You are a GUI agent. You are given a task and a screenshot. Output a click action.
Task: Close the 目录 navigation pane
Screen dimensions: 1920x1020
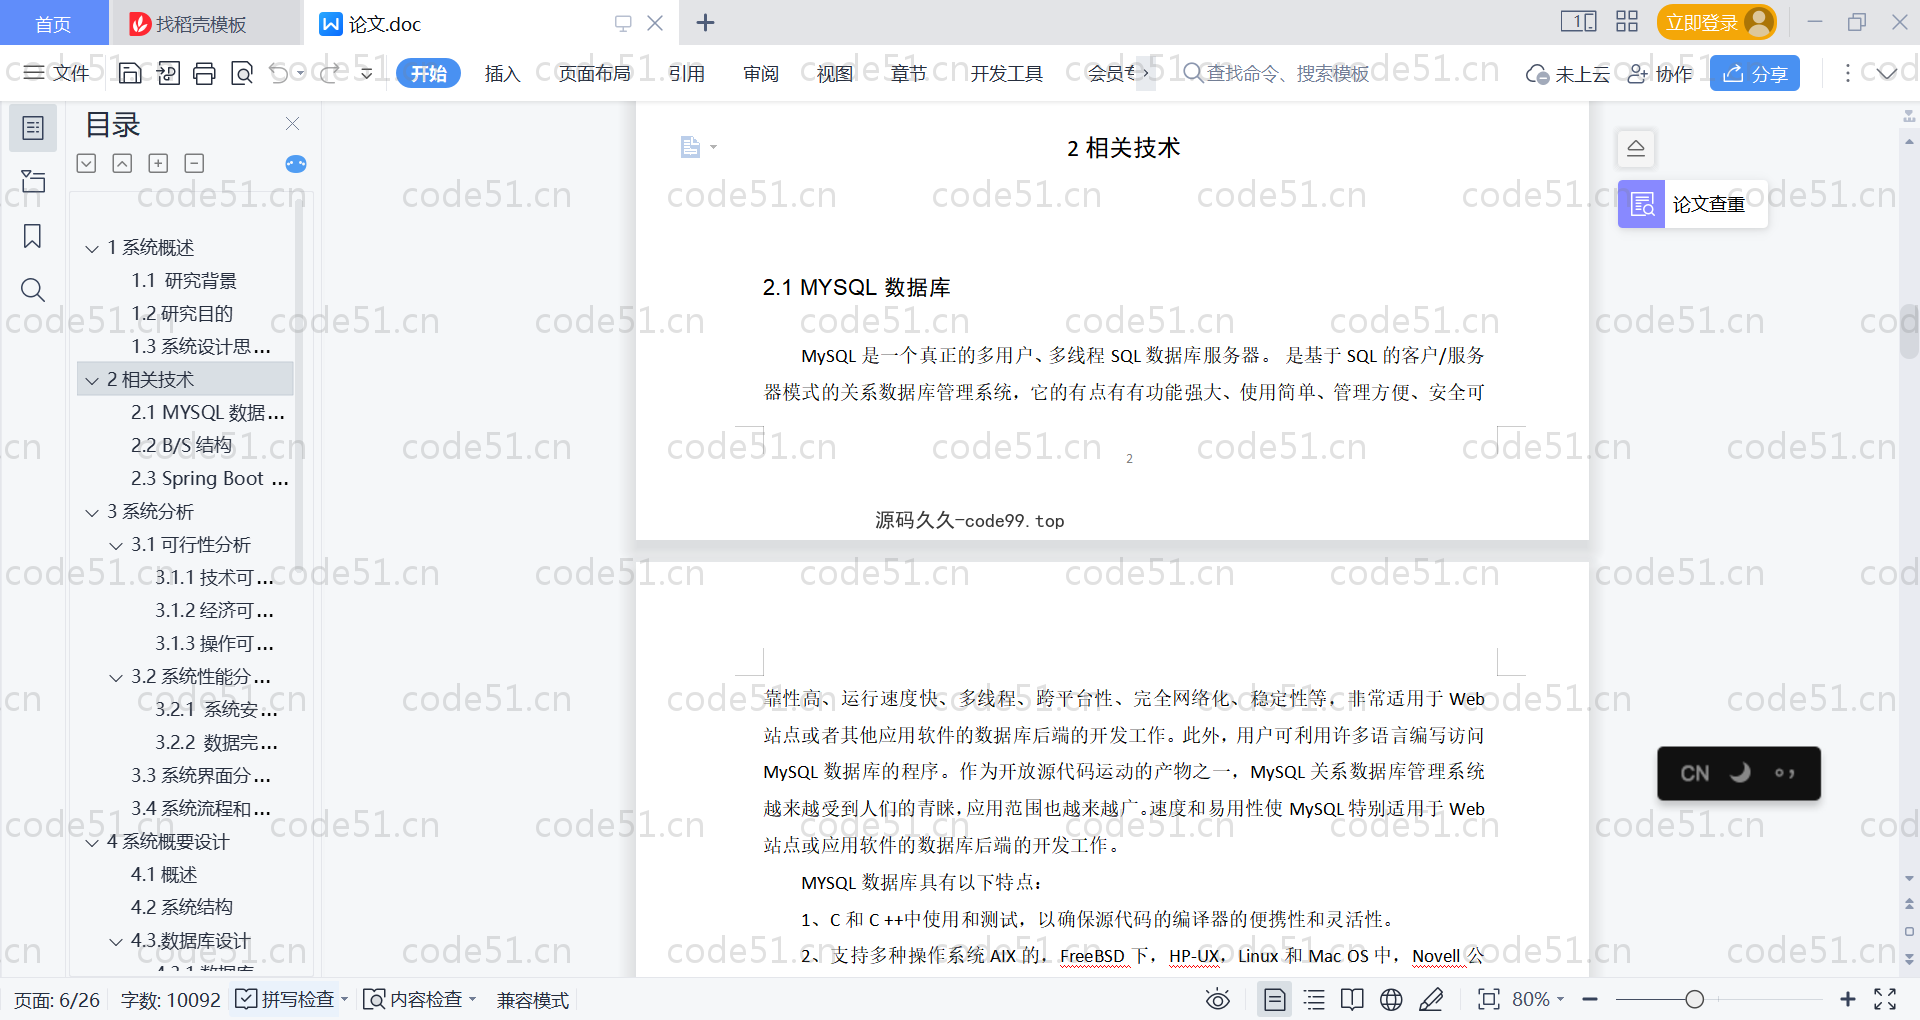tap(292, 124)
